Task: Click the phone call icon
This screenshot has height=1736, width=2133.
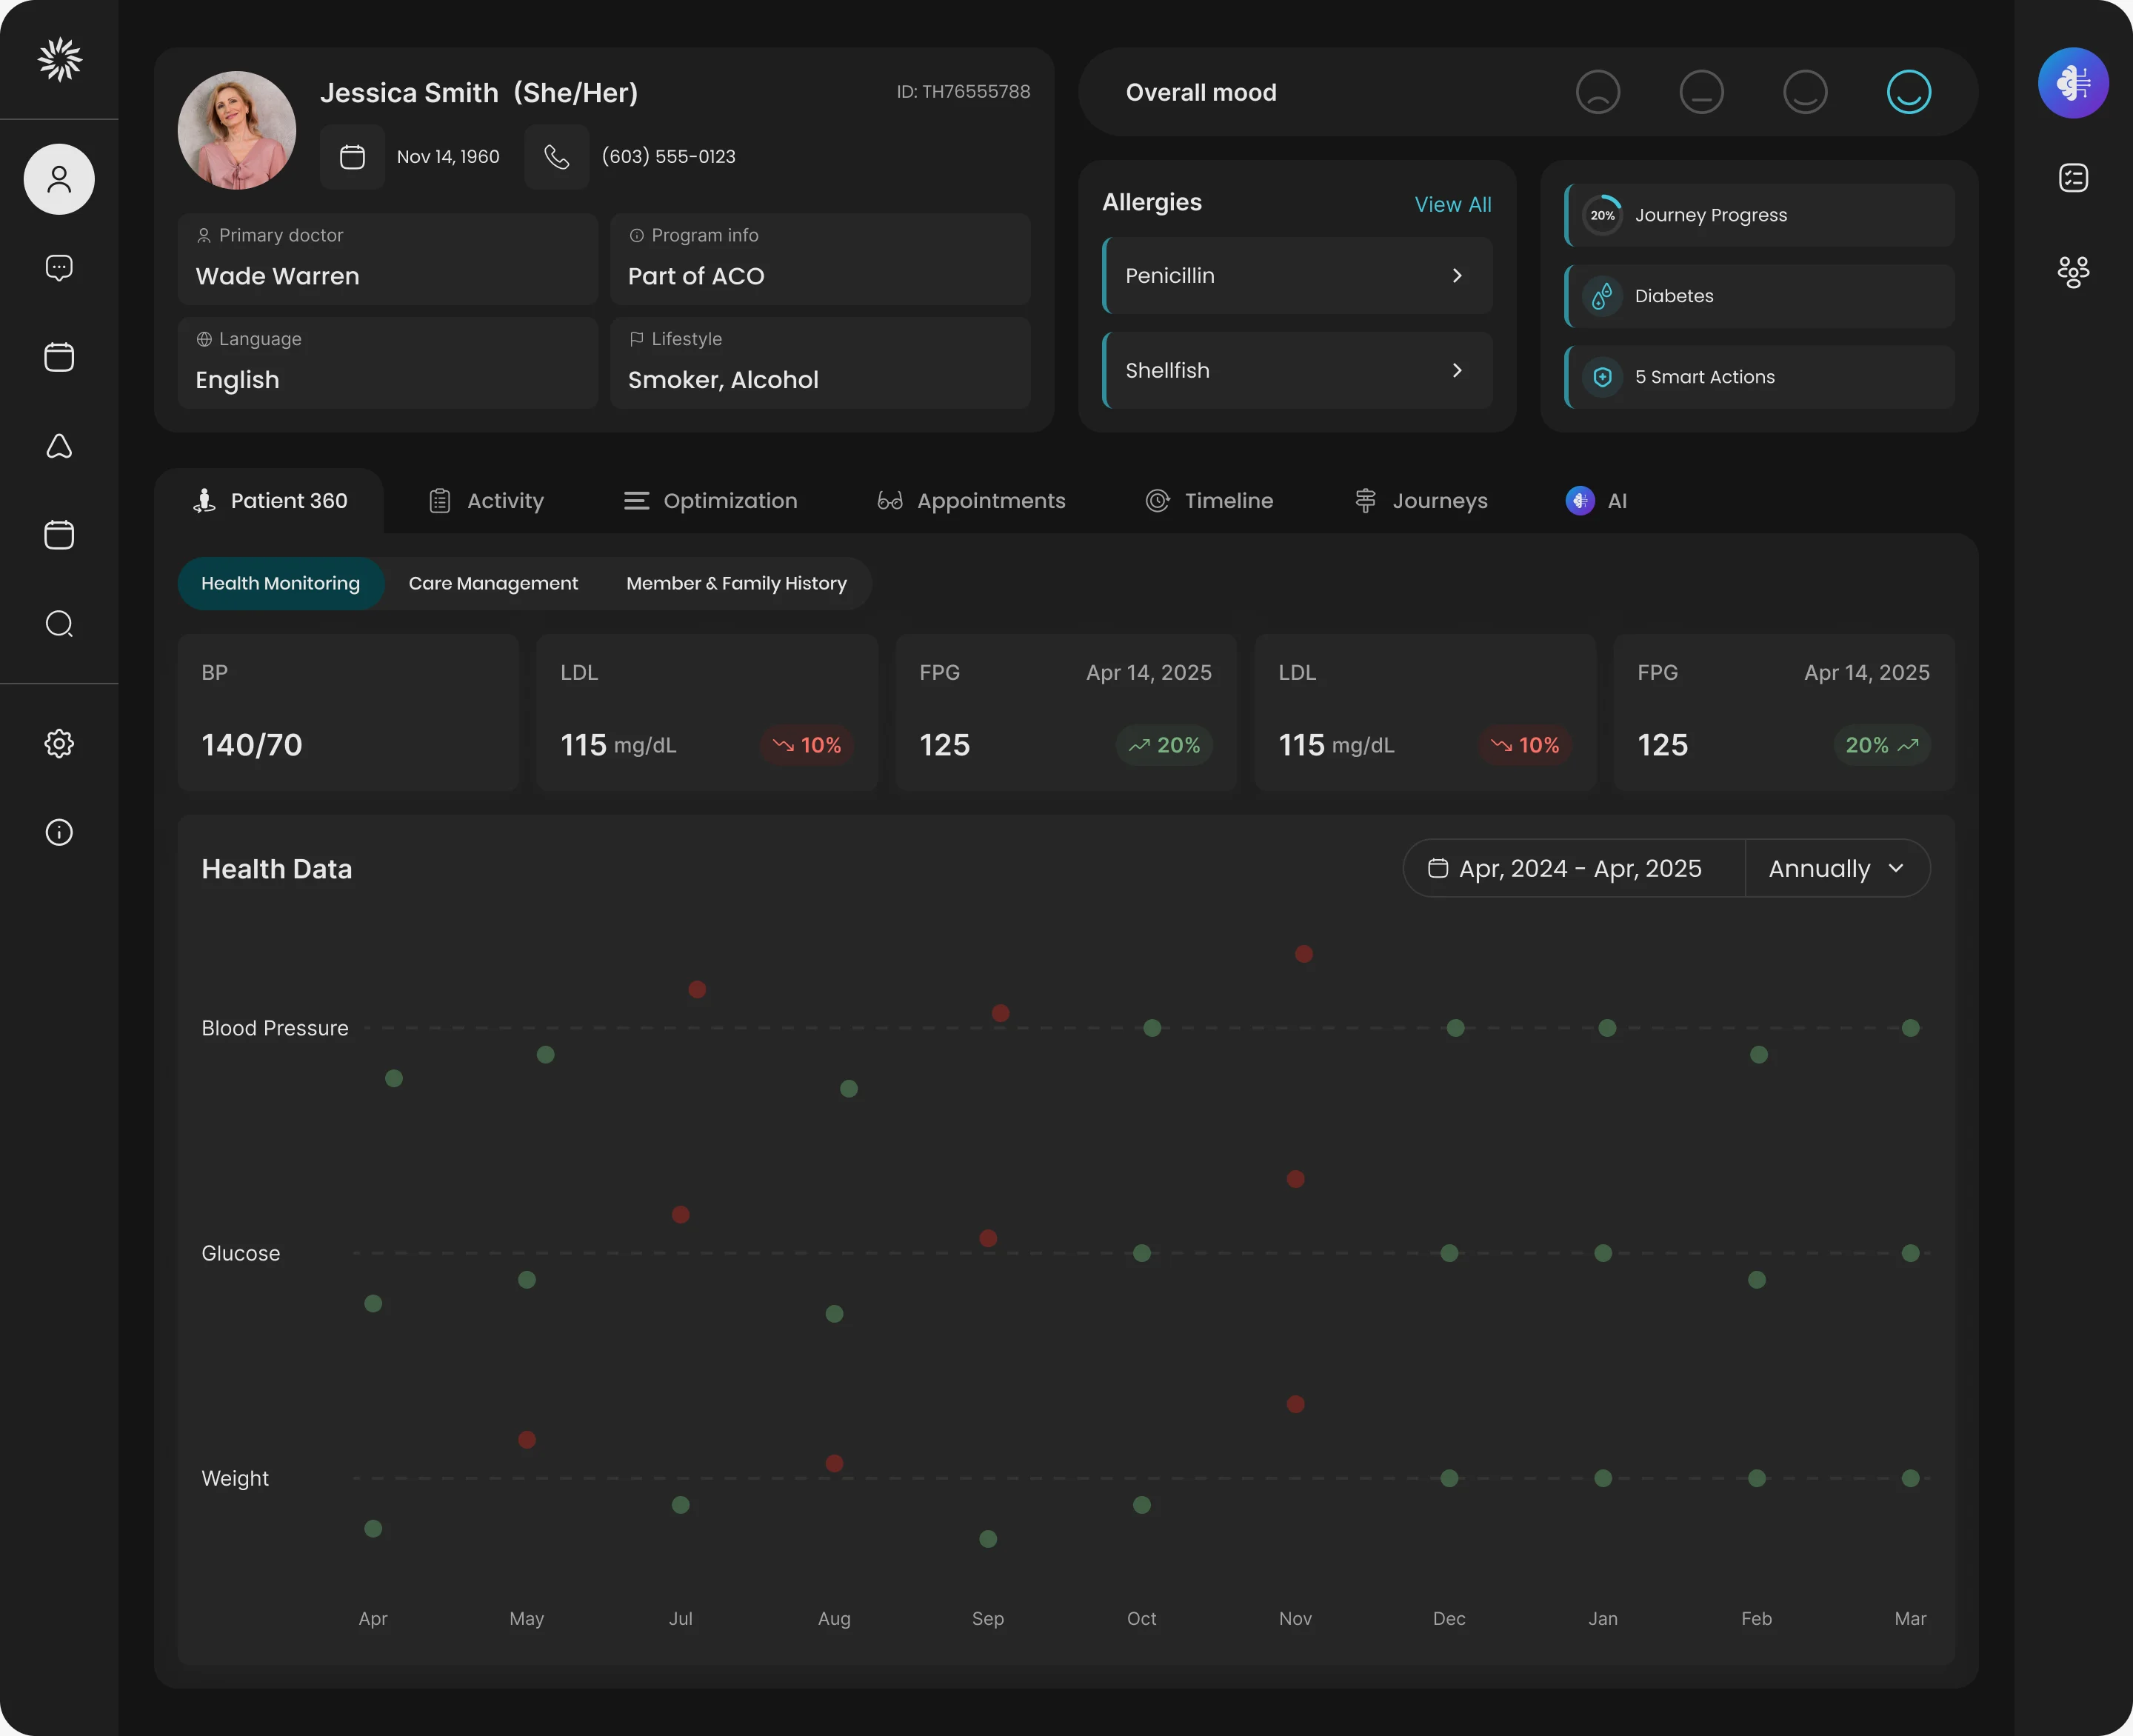Action: pyautogui.click(x=557, y=157)
